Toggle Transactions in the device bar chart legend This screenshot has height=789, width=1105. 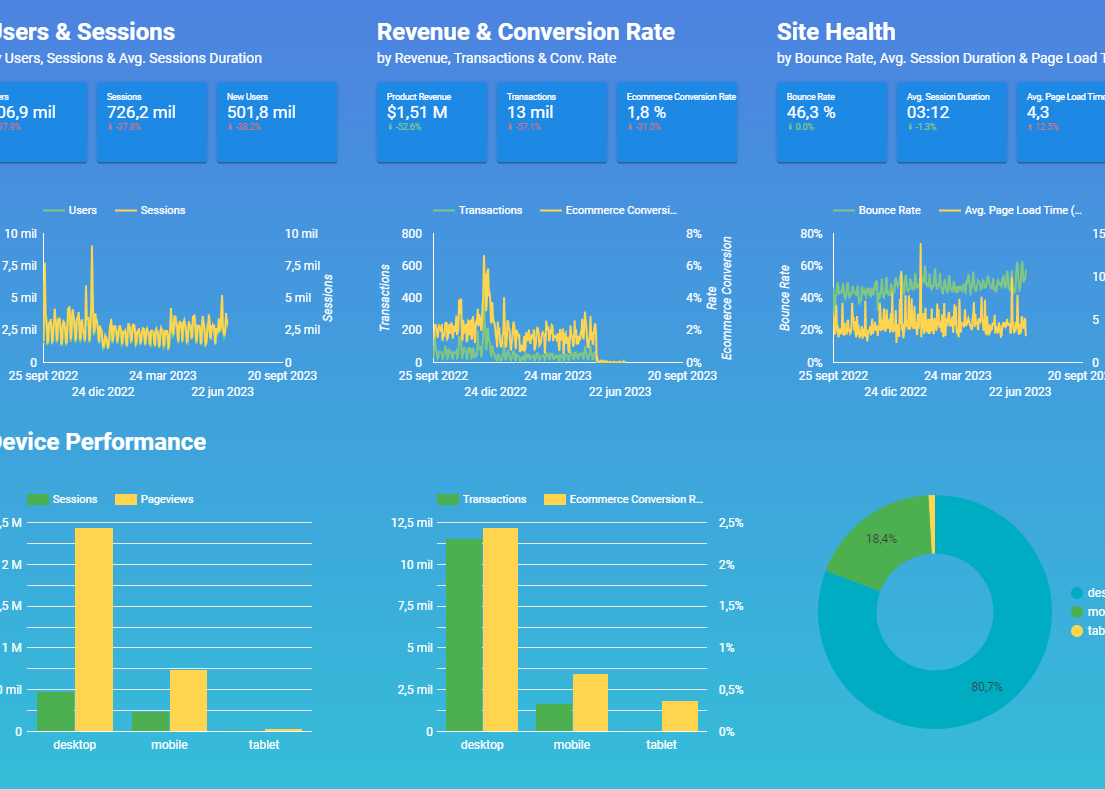tap(482, 499)
